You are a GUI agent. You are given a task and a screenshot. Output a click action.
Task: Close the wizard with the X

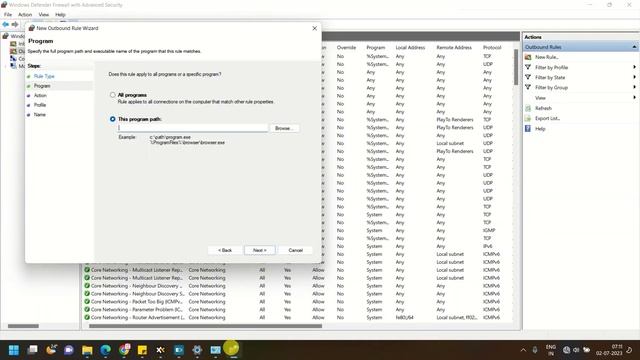[x=314, y=28]
